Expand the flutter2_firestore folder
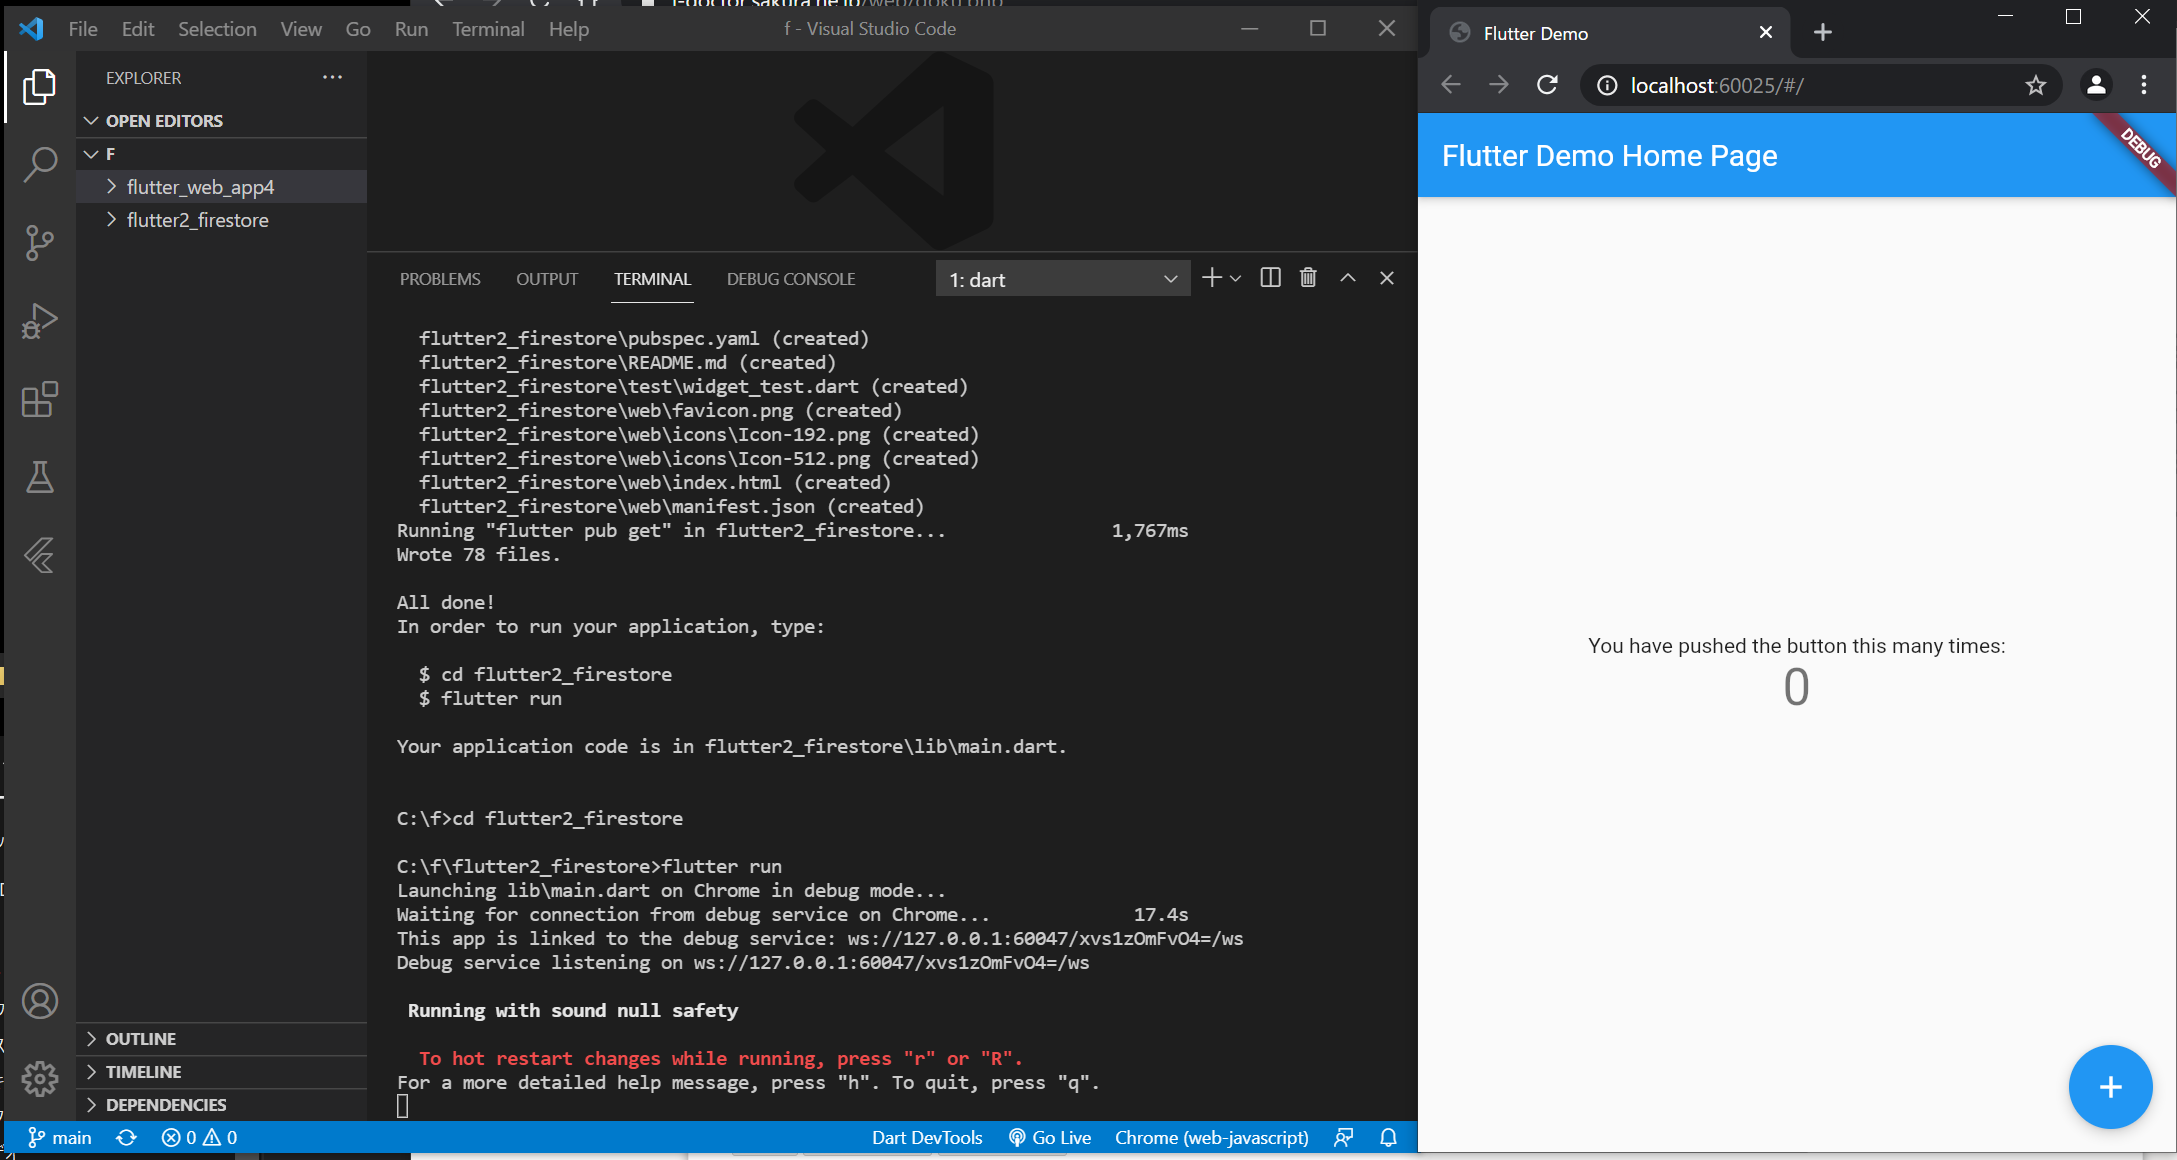The width and height of the screenshot is (2177, 1160). [197, 220]
